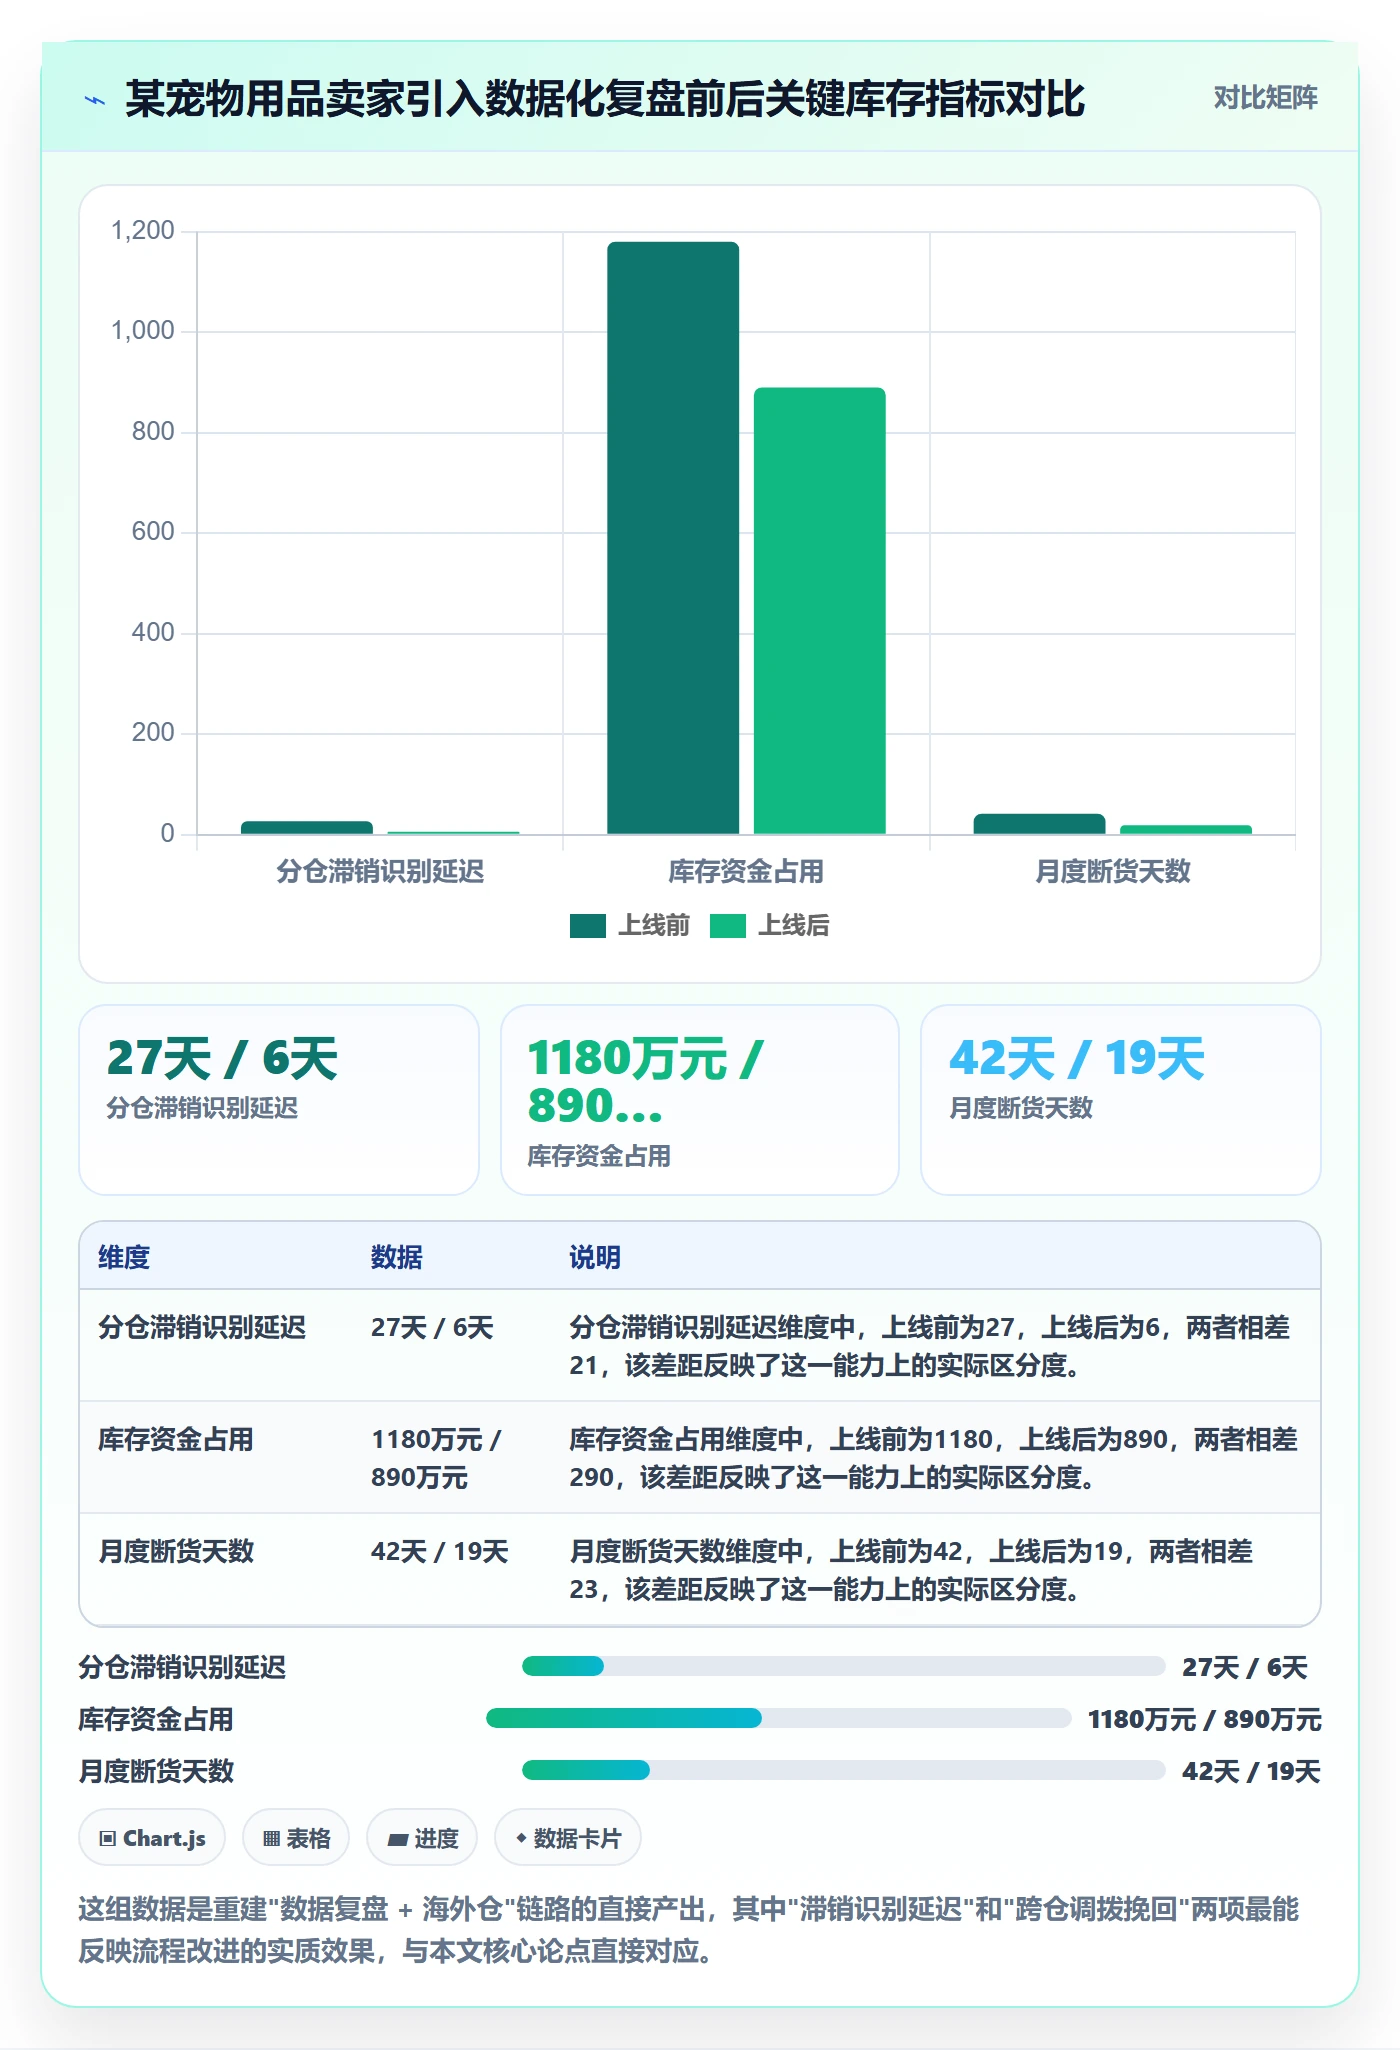Click the Chart.js tag
The height and width of the screenshot is (2050, 1400).
pyautogui.click(x=152, y=1837)
